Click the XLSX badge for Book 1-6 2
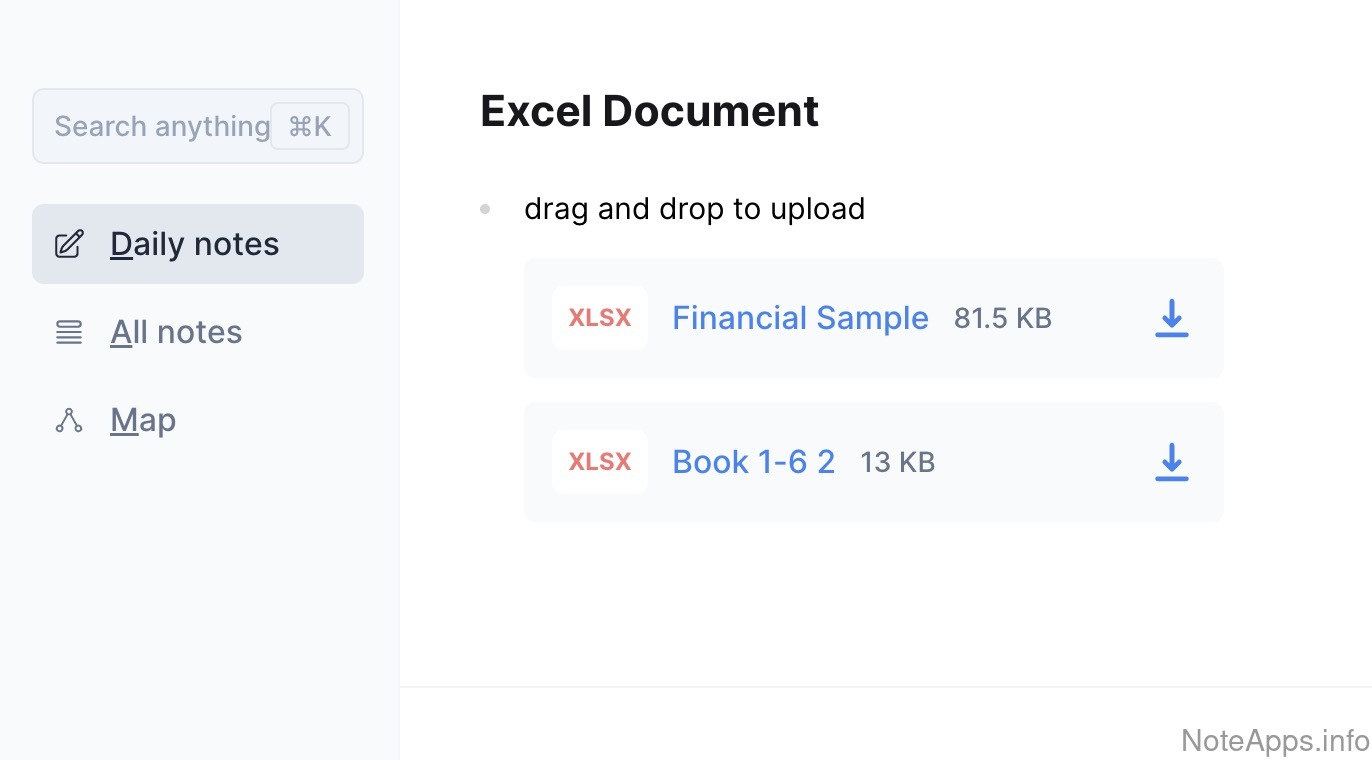 click(x=600, y=462)
